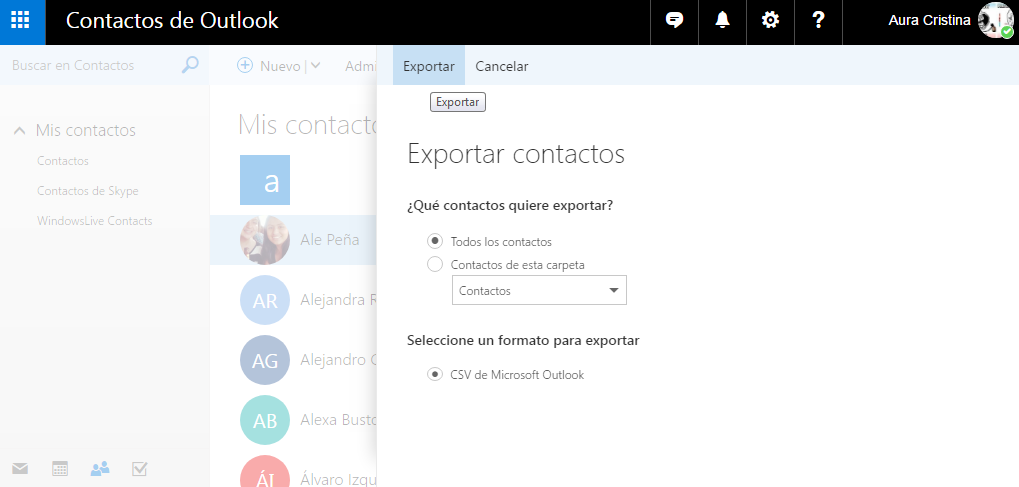Open Tasks checkmark icon in bottom bar

tap(140, 468)
